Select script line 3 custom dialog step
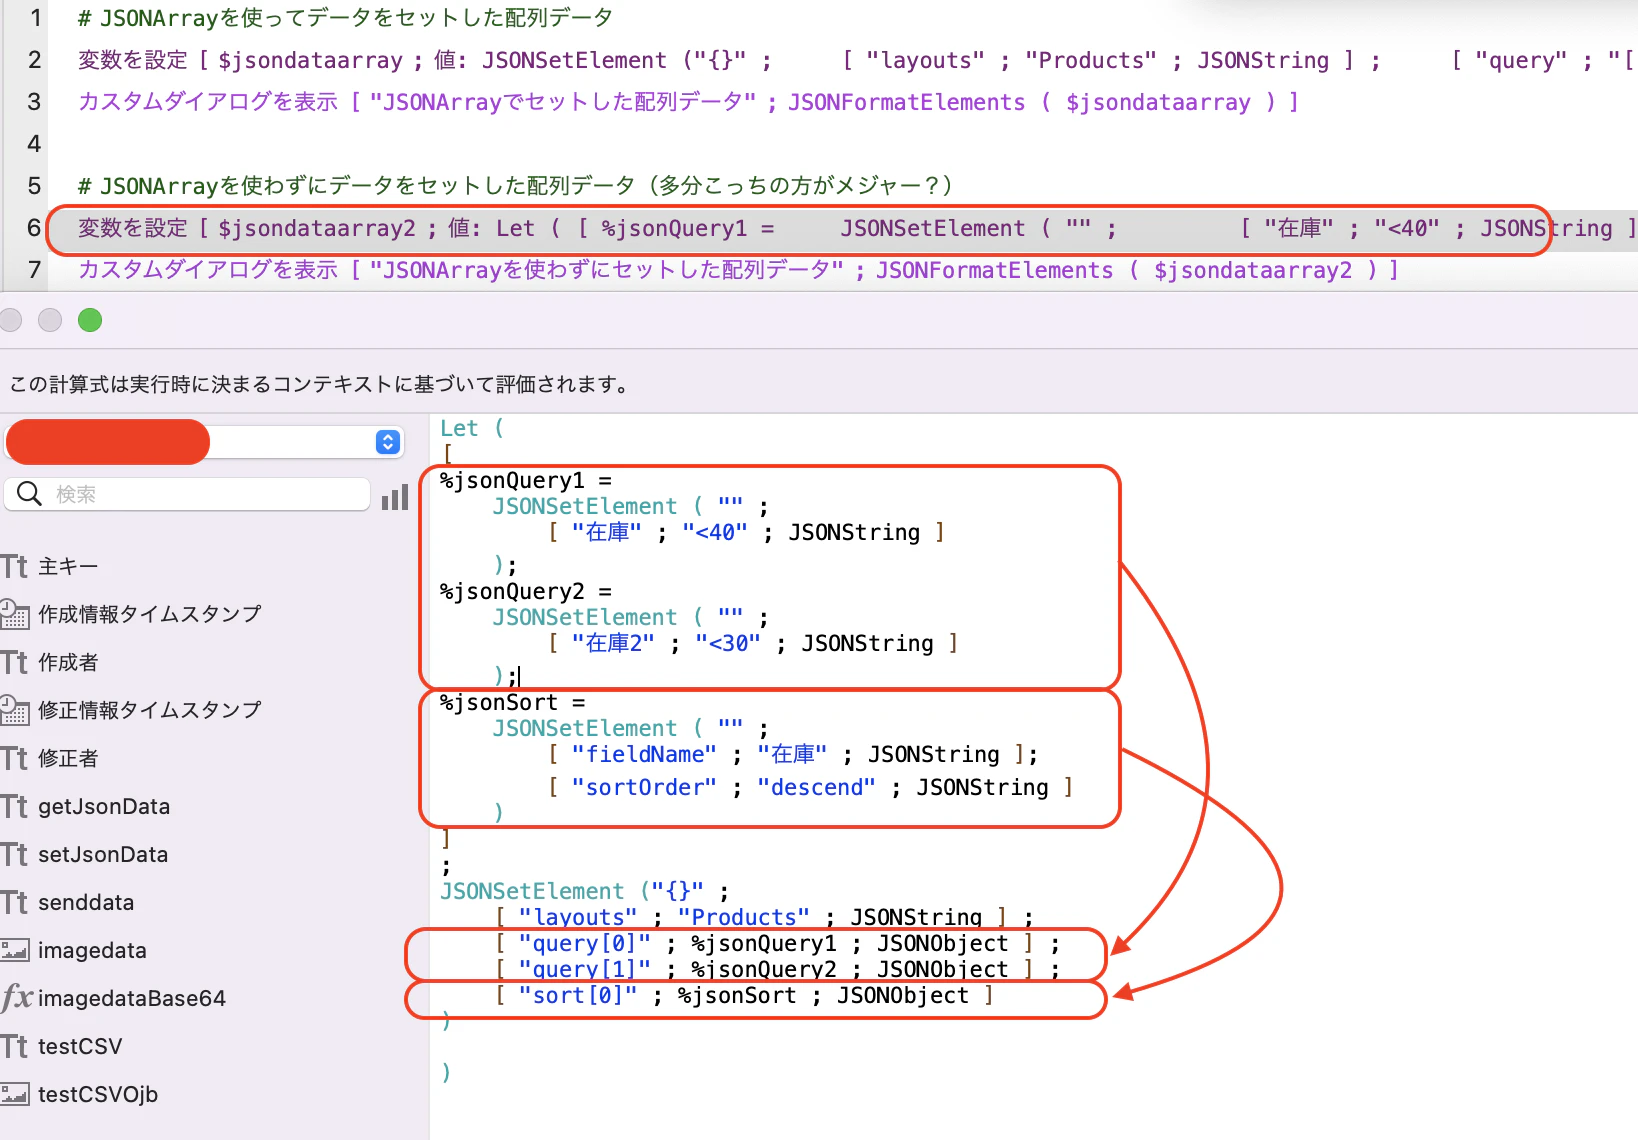The height and width of the screenshot is (1140, 1638). click(x=688, y=102)
